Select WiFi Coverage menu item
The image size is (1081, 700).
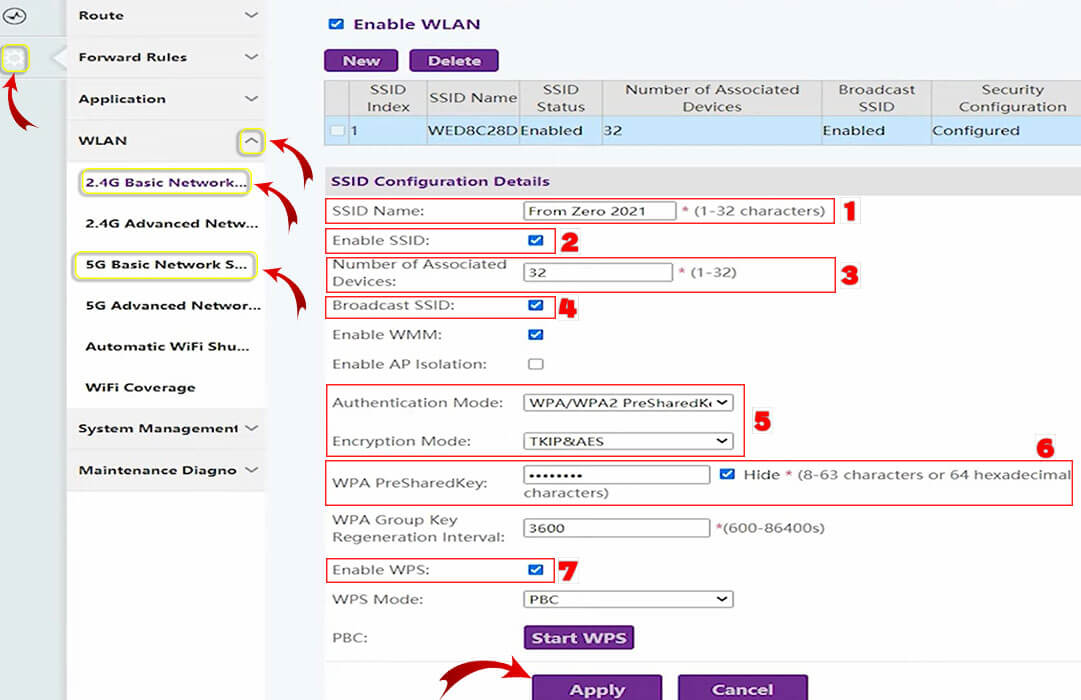click(x=140, y=387)
